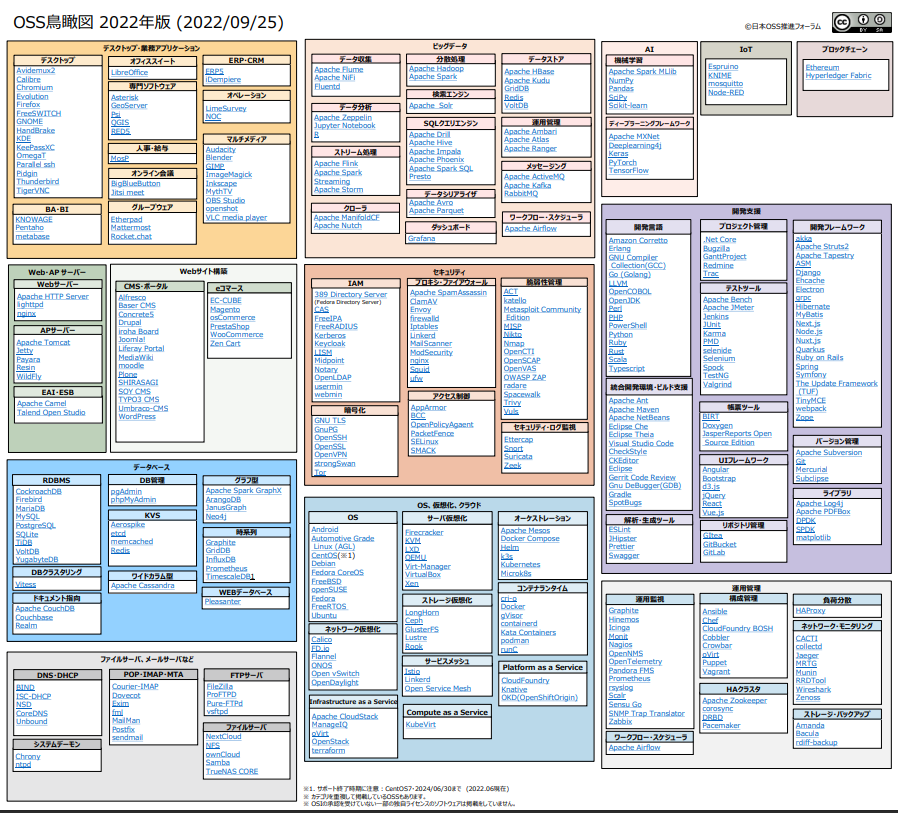Open the Neo4j link
The image size is (898, 813).
pos(216,516)
